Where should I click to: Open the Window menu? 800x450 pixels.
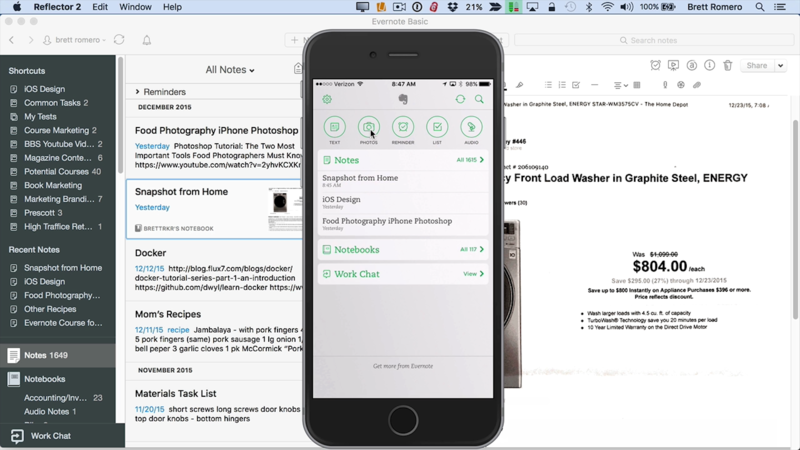(135, 7)
